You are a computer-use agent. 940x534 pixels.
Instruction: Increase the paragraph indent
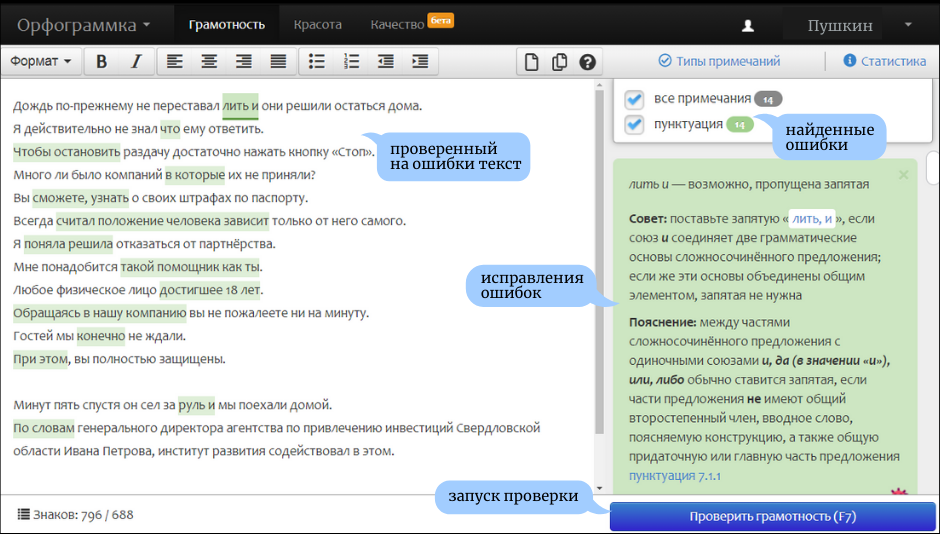coord(420,61)
